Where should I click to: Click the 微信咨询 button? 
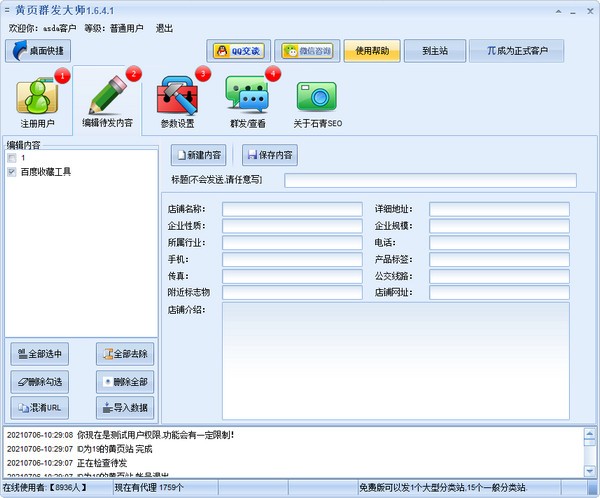307,51
